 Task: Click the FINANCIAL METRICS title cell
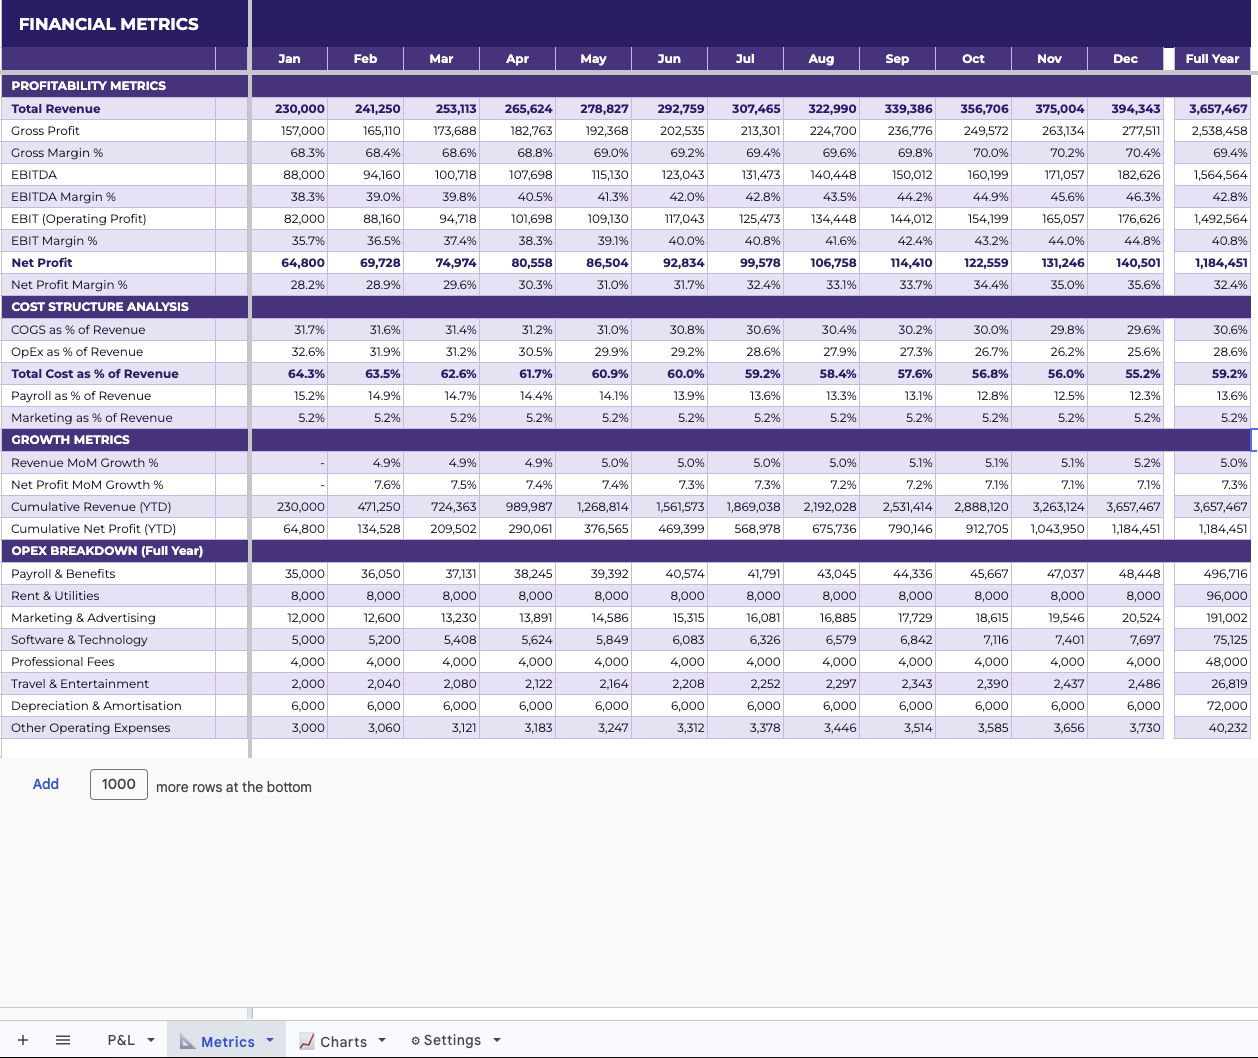coord(109,24)
